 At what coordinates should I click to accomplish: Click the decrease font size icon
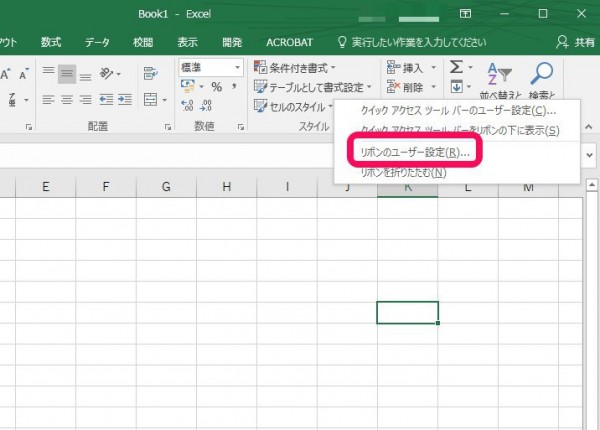[x=24, y=74]
